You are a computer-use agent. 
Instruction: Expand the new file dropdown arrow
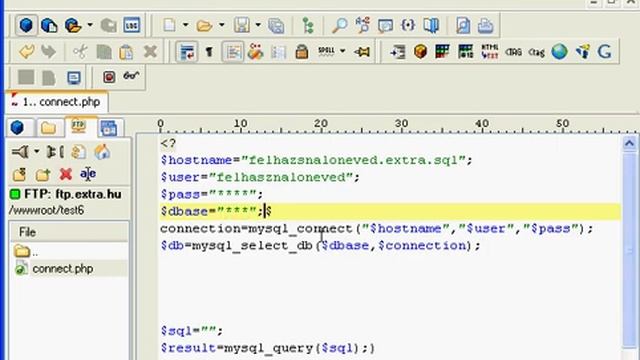[x=185, y=25]
